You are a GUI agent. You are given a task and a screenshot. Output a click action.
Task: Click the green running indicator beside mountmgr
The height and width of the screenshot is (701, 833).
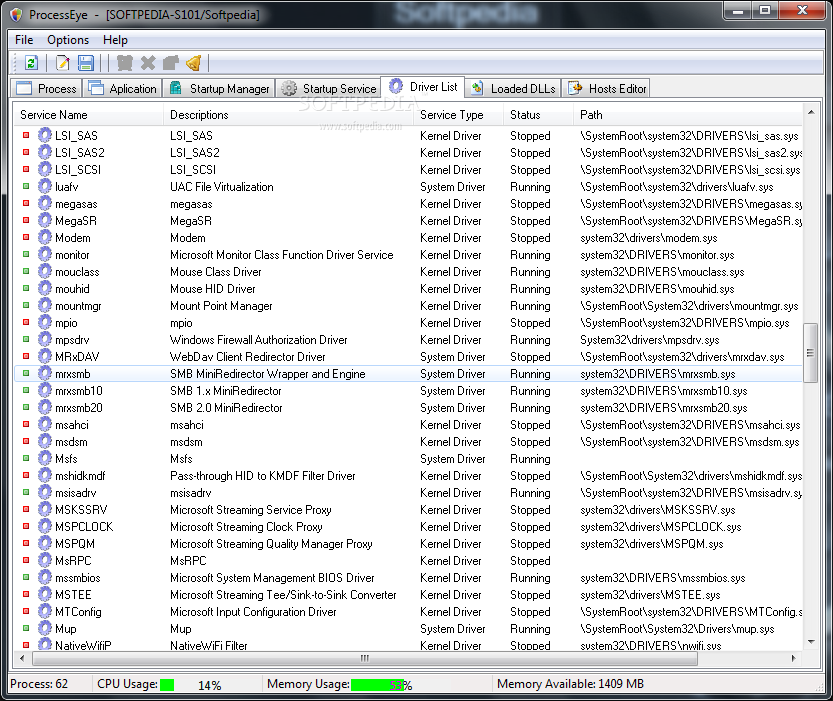point(26,305)
